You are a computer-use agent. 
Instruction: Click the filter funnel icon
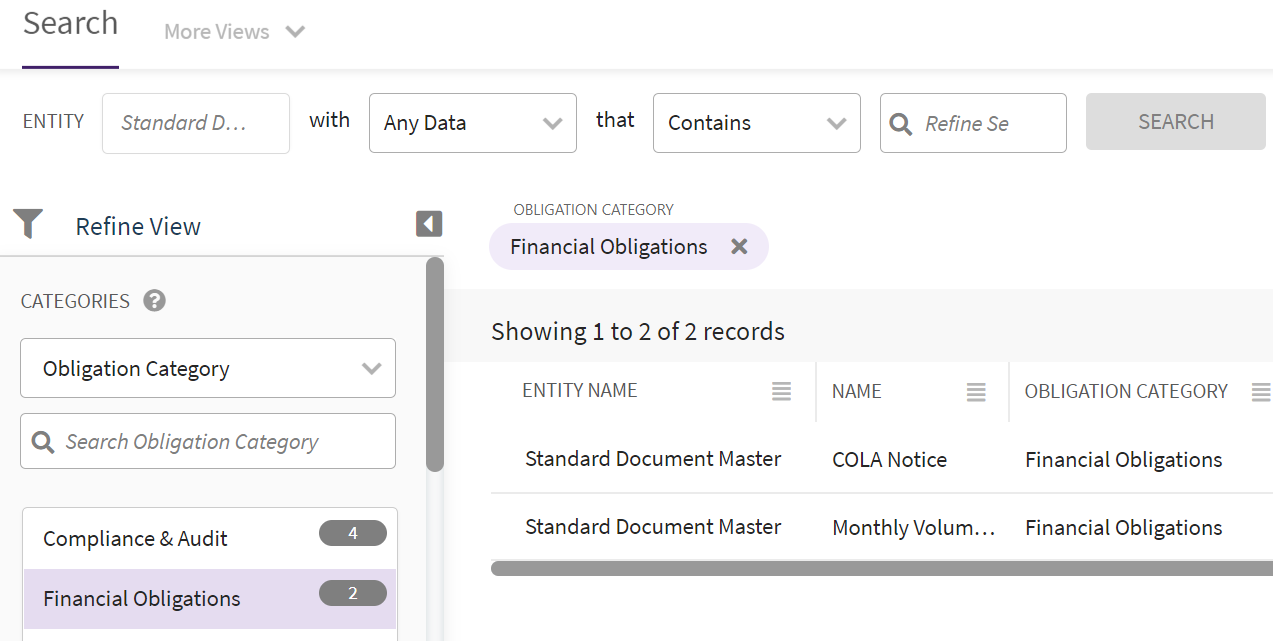28,224
